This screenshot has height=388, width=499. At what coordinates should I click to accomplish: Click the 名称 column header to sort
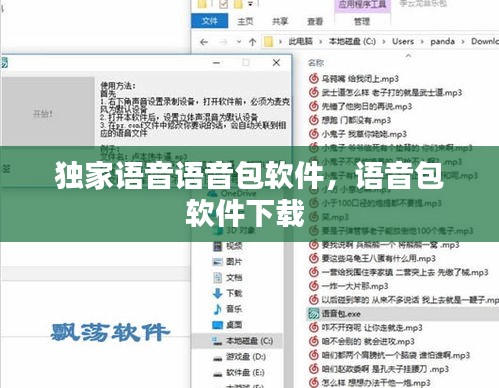(x=316, y=63)
